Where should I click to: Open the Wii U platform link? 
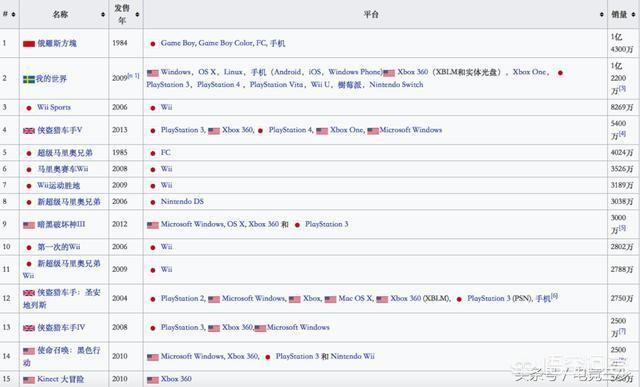pos(320,85)
